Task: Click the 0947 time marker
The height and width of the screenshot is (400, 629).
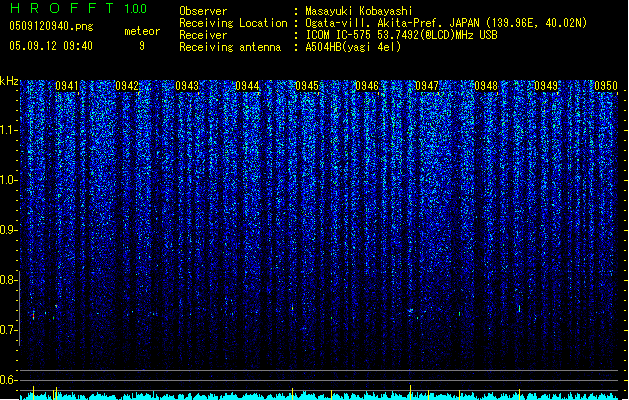Action: click(427, 86)
